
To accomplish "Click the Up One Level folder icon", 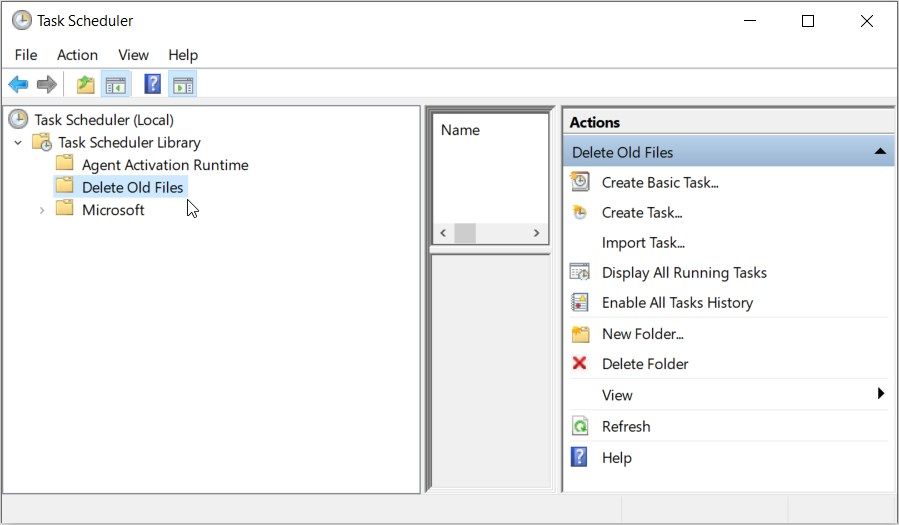I will [86, 85].
